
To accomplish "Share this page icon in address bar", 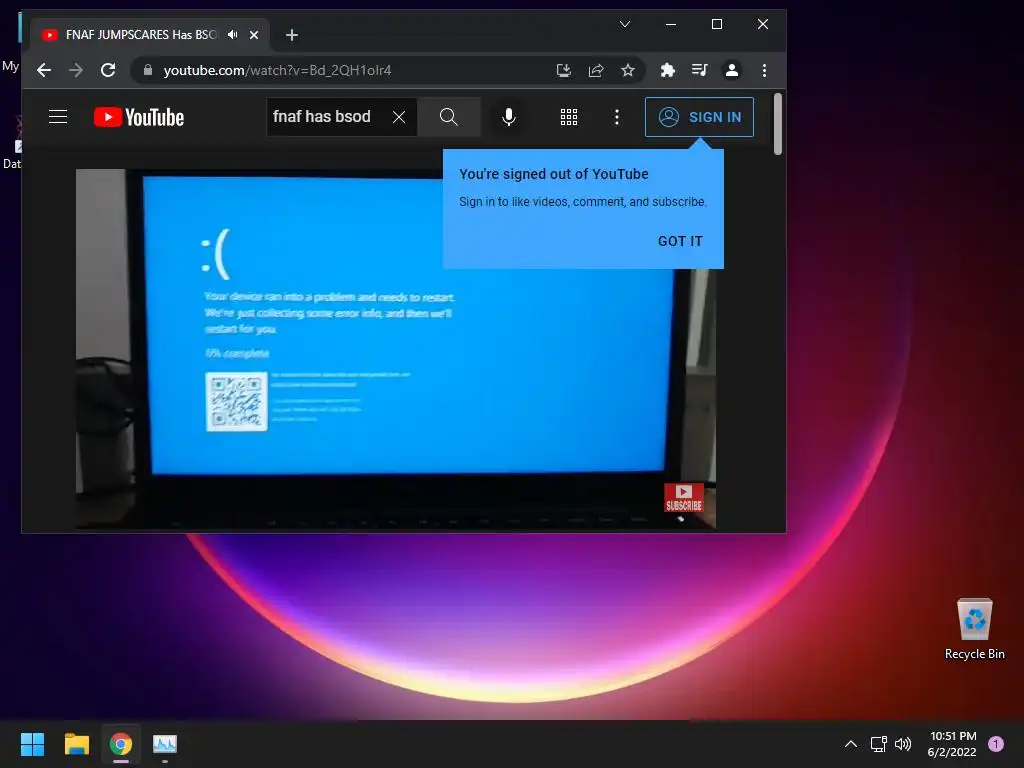I will [596, 71].
